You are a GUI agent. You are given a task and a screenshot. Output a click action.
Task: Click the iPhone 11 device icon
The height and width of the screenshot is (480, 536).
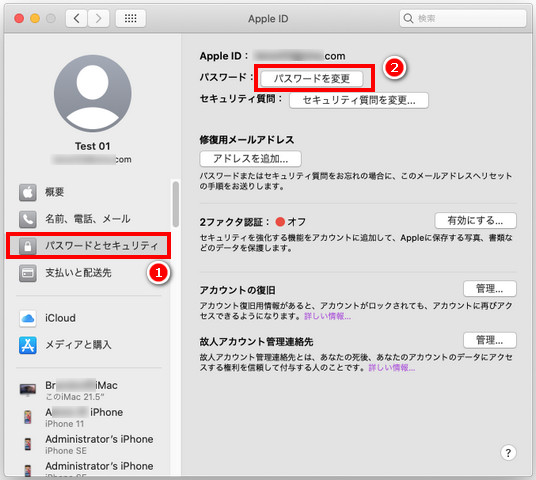coord(28,417)
